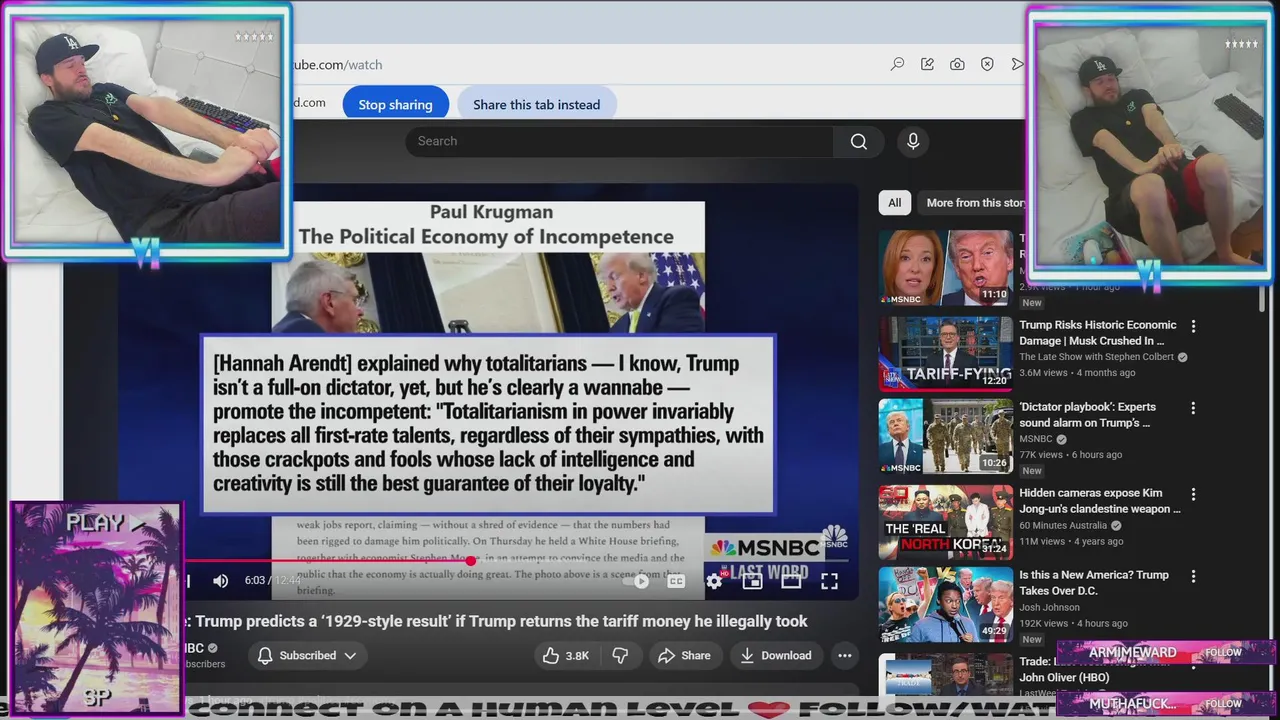This screenshot has height=720, width=1280.
Task: Click the video progress bar scrubber dot
Action: coord(470,561)
